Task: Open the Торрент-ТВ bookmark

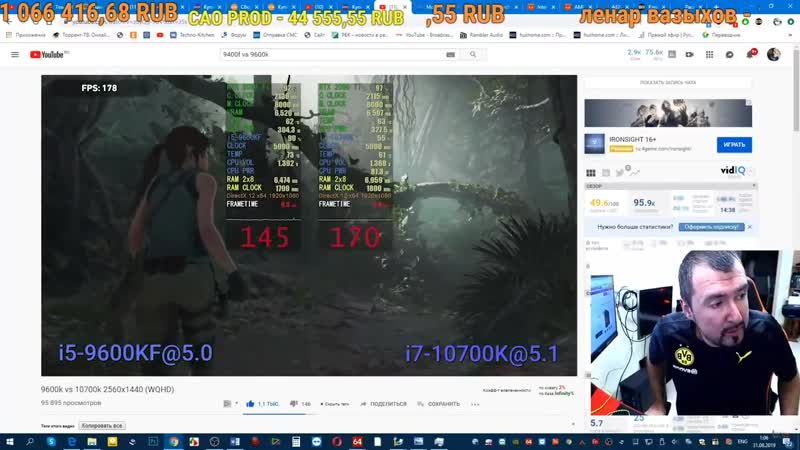Action: (82, 35)
